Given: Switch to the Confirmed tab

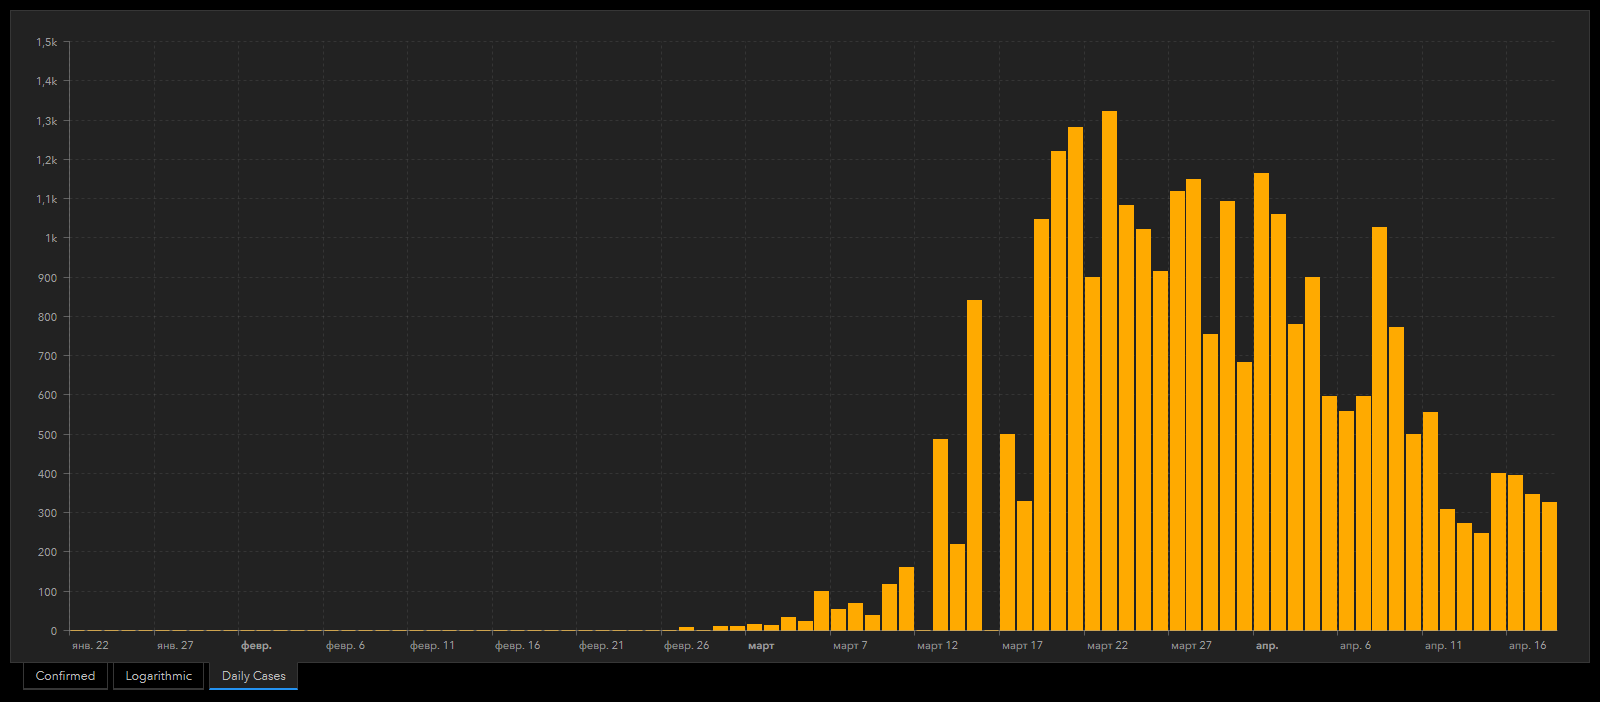Looking at the screenshot, I should click(65, 676).
